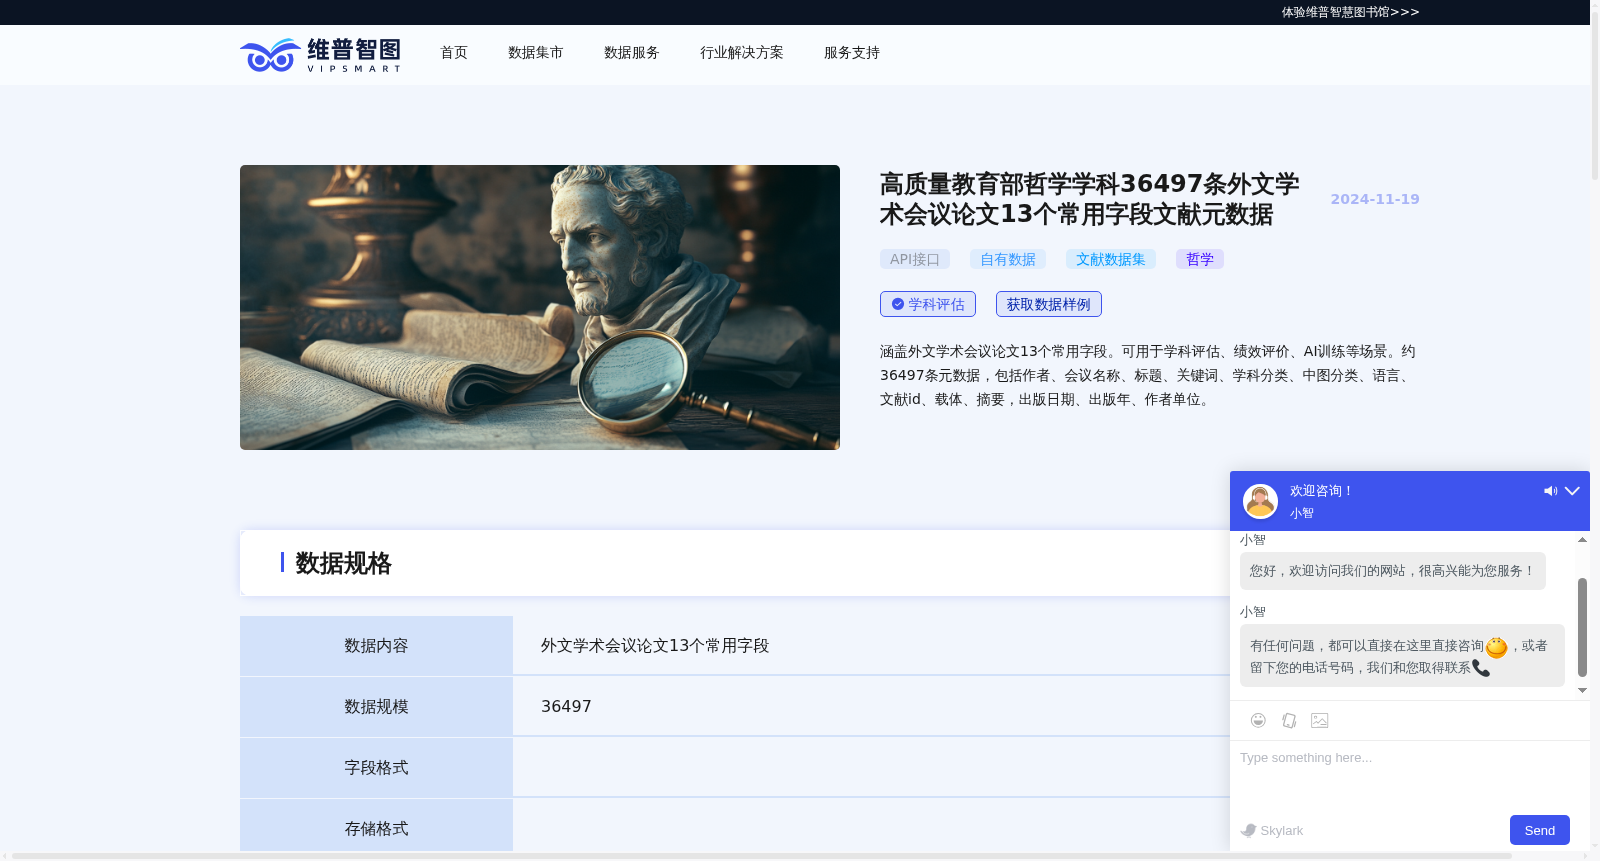The image size is (1600, 861).
Task: Mute the chat sound speaker icon
Action: tap(1550, 491)
